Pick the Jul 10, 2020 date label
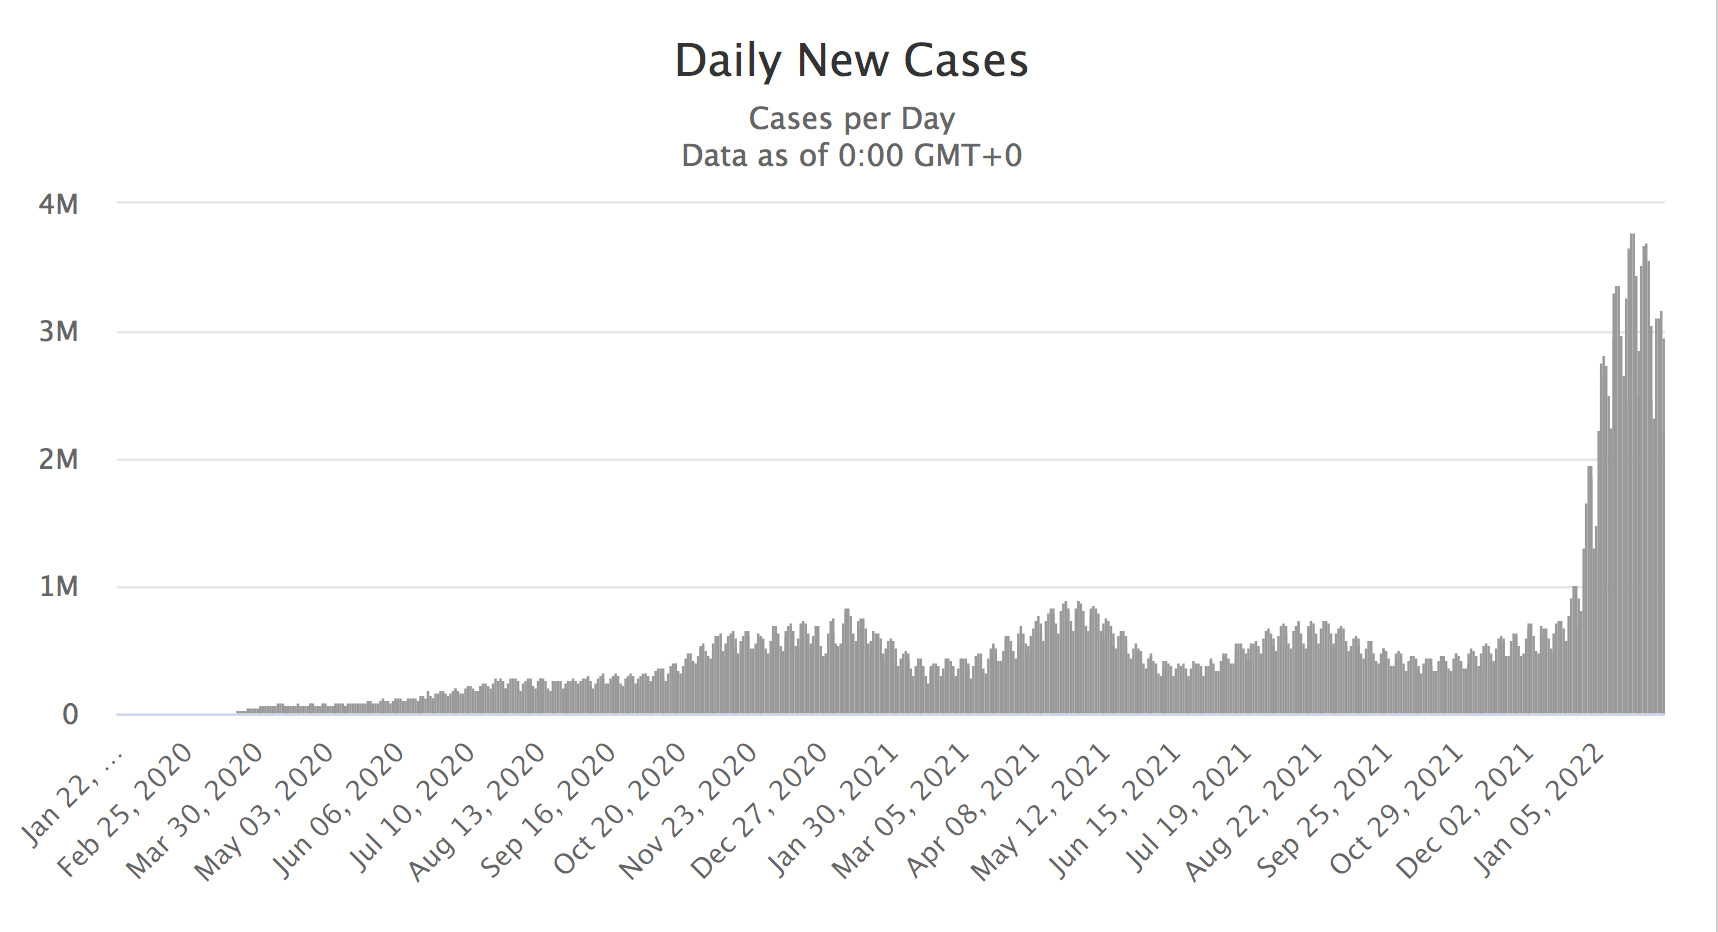1718x932 pixels. (408, 810)
